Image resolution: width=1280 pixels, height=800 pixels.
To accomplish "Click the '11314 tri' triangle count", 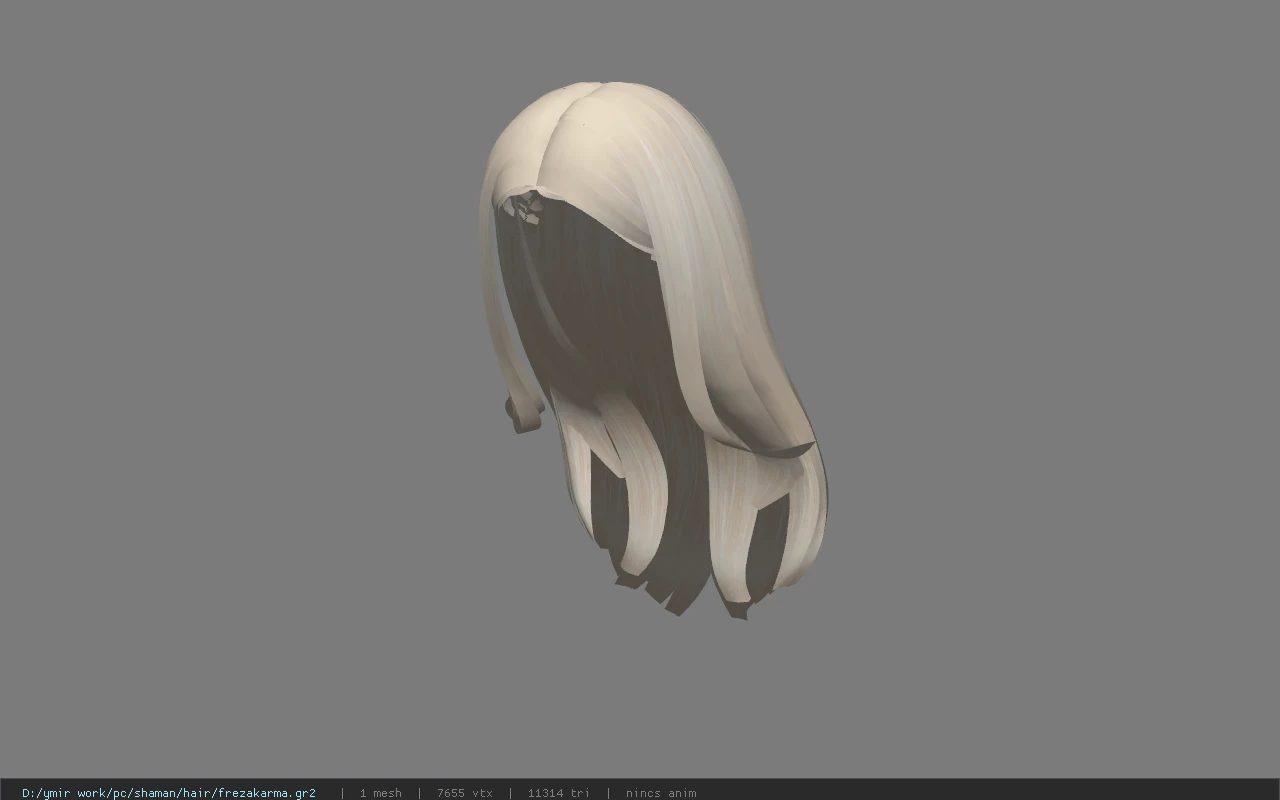I will 558,793.
